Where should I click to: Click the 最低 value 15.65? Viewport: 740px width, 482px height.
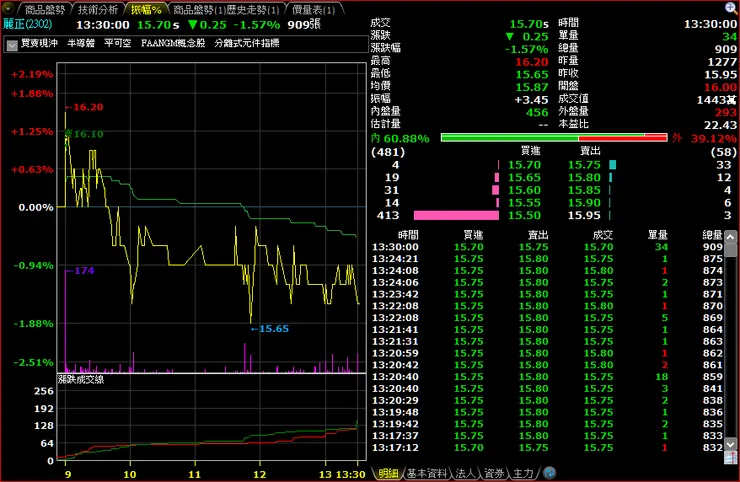(x=531, y=75)
